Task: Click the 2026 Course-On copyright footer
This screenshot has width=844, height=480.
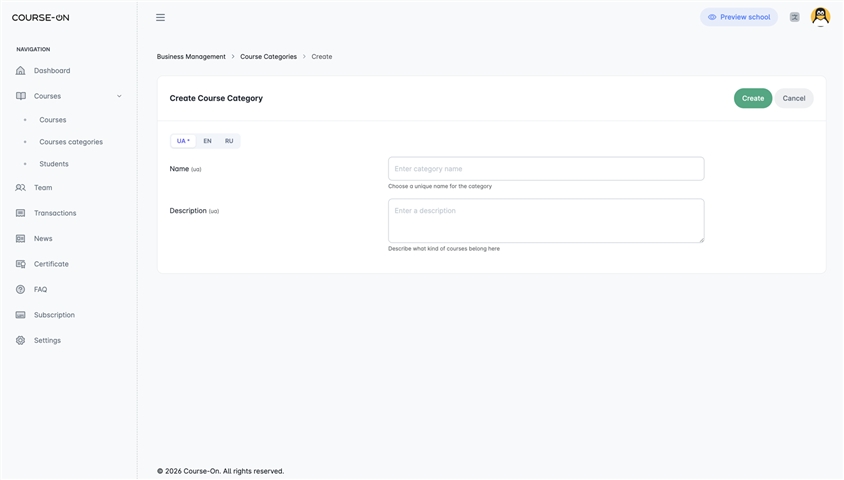Action: tap(220, 471)
